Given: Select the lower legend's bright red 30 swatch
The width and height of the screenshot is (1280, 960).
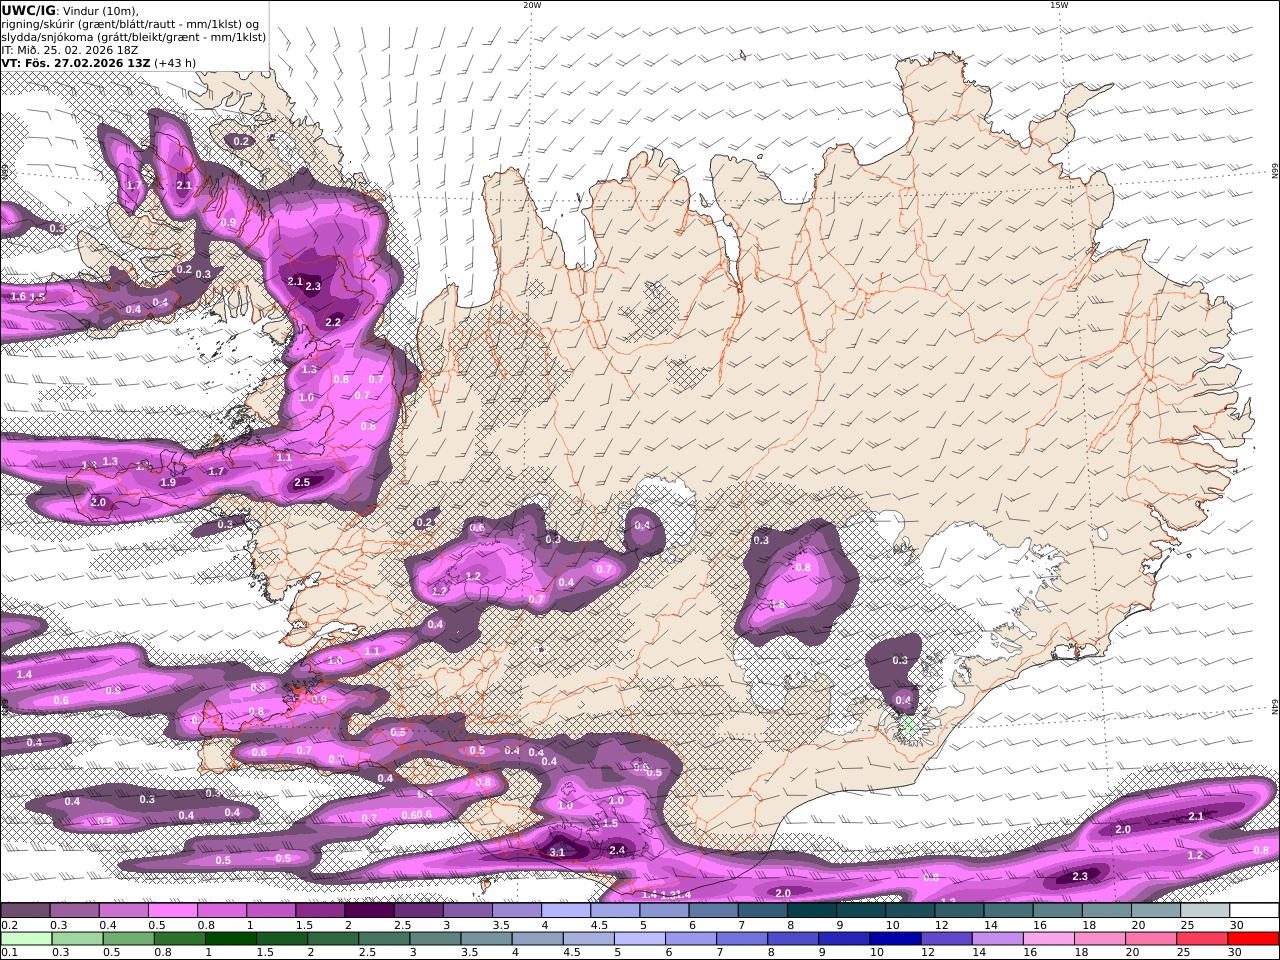Looking at the screenshot, I should (x=1253, y=938).
